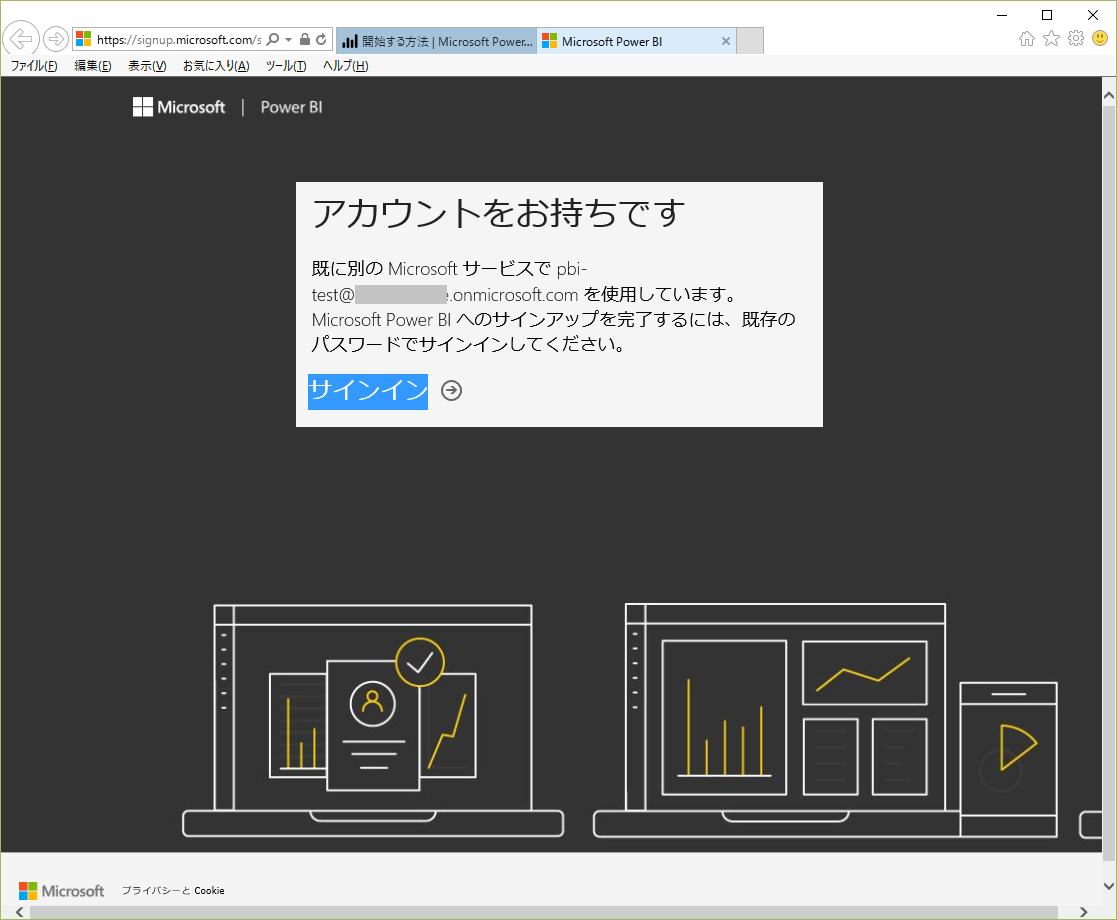
Task: Open the プライバシーと Cookie link
Action: tap(173, 891)
